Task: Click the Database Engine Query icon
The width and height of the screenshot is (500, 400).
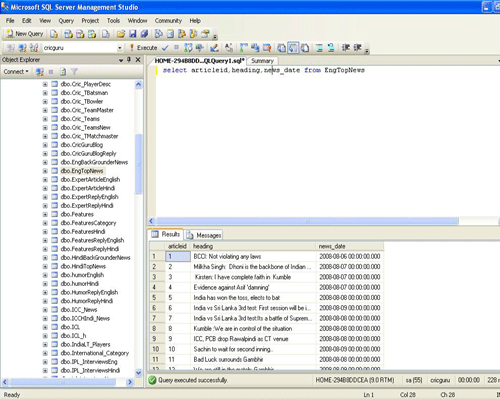Action: point(54,34)
